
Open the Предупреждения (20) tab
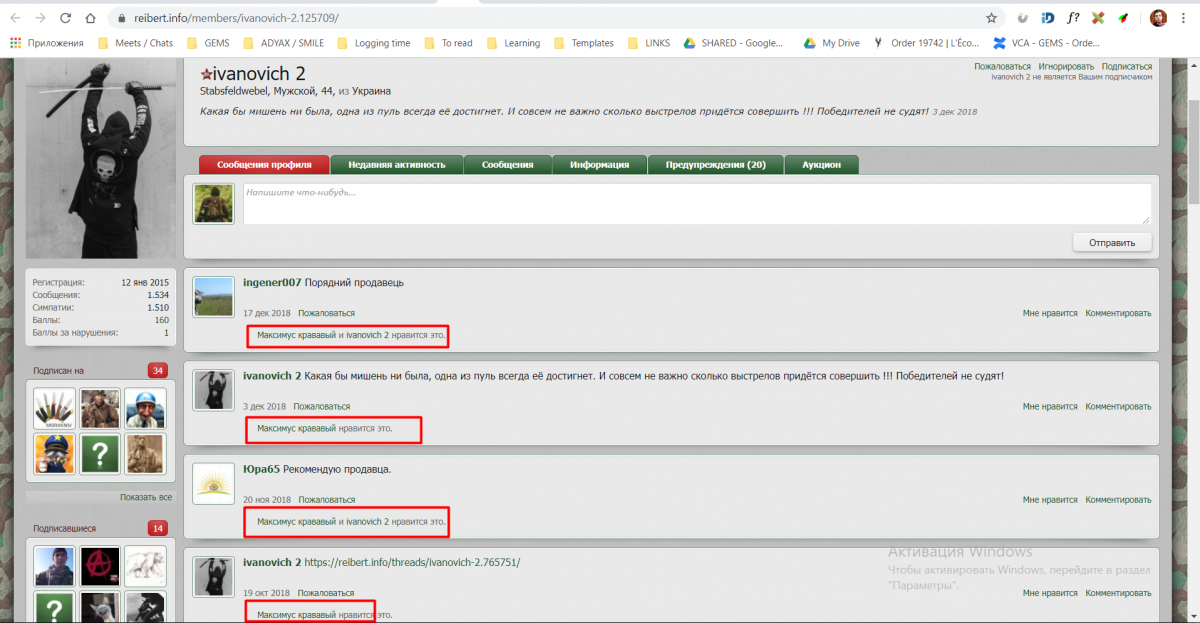[x=715, y=165]
